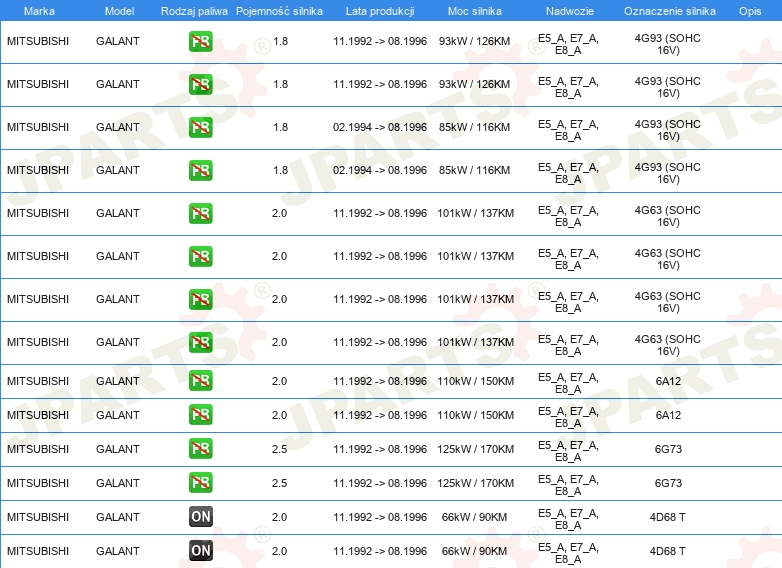Click the Moc silnika column header

(474, 11)
